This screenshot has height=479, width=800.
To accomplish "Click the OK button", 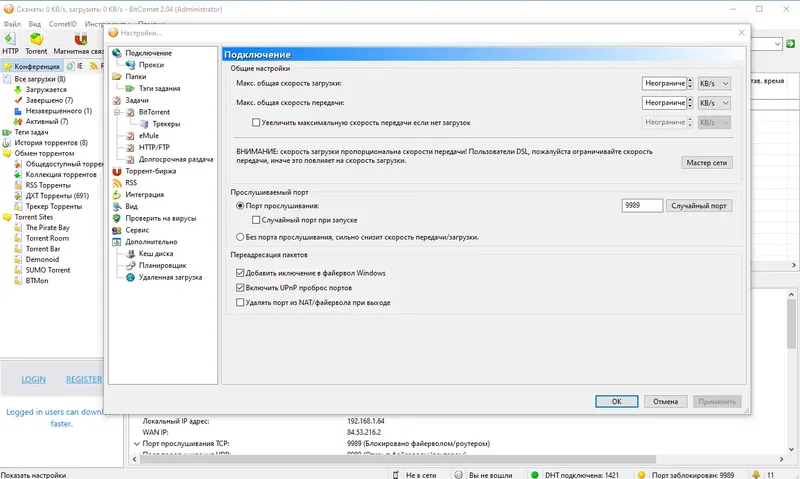I will [x=616, y=401].
